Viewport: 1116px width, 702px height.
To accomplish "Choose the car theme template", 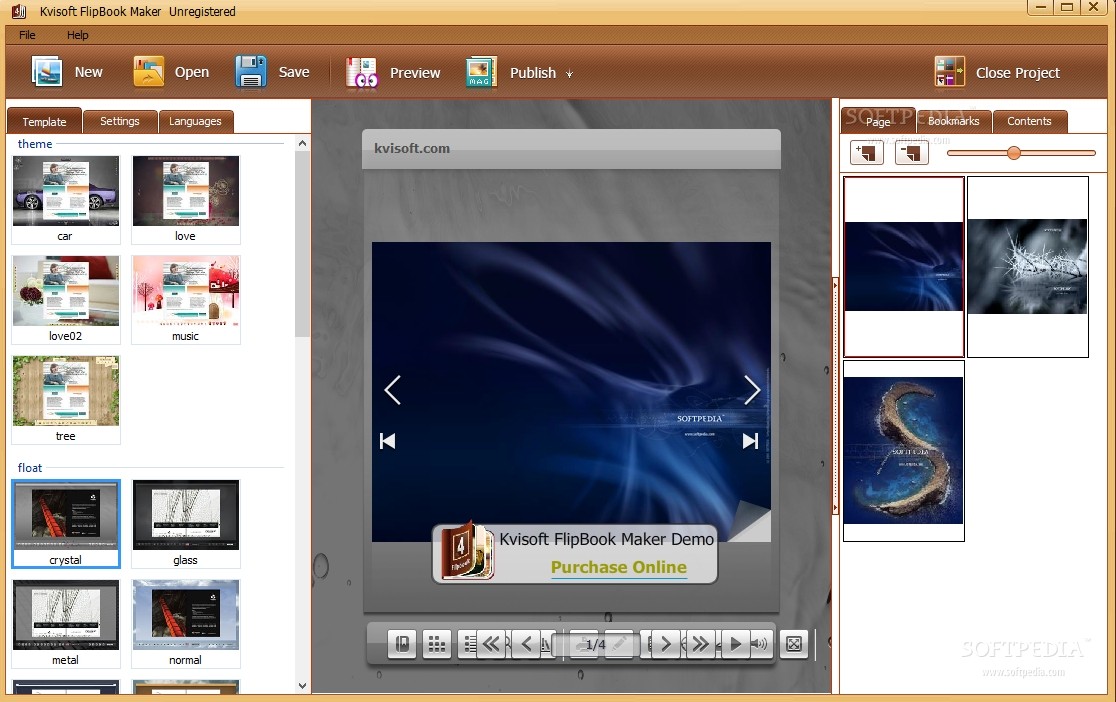I will pos(65,200).
